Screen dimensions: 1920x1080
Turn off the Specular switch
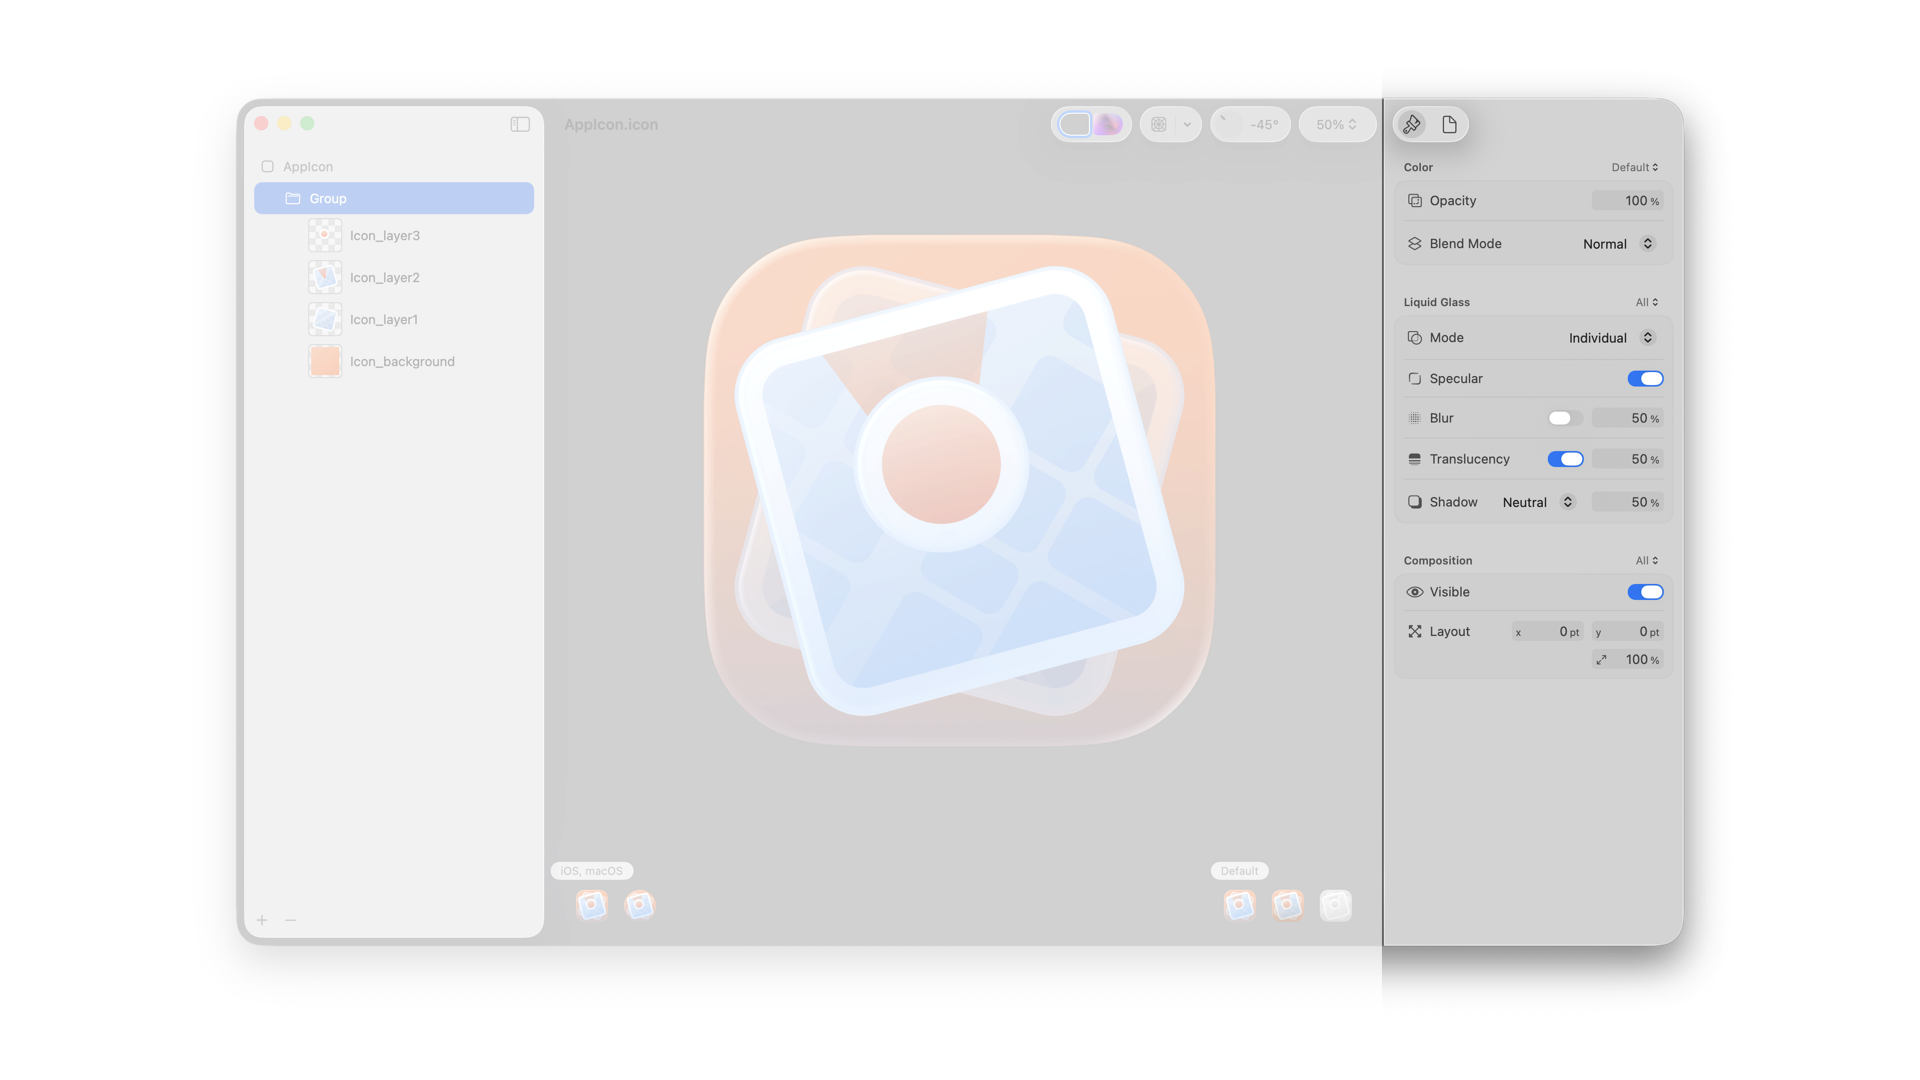point(1645,378)
